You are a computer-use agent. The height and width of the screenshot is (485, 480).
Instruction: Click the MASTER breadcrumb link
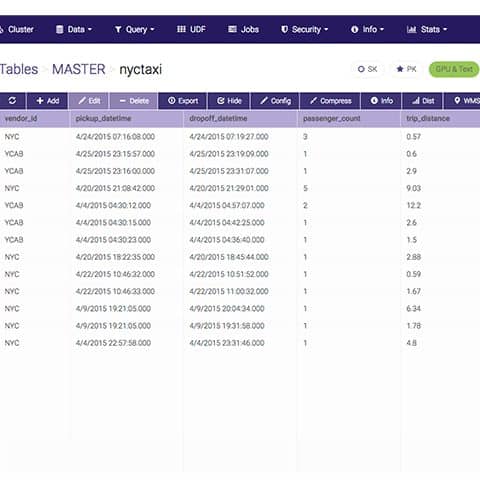[79, 69]
